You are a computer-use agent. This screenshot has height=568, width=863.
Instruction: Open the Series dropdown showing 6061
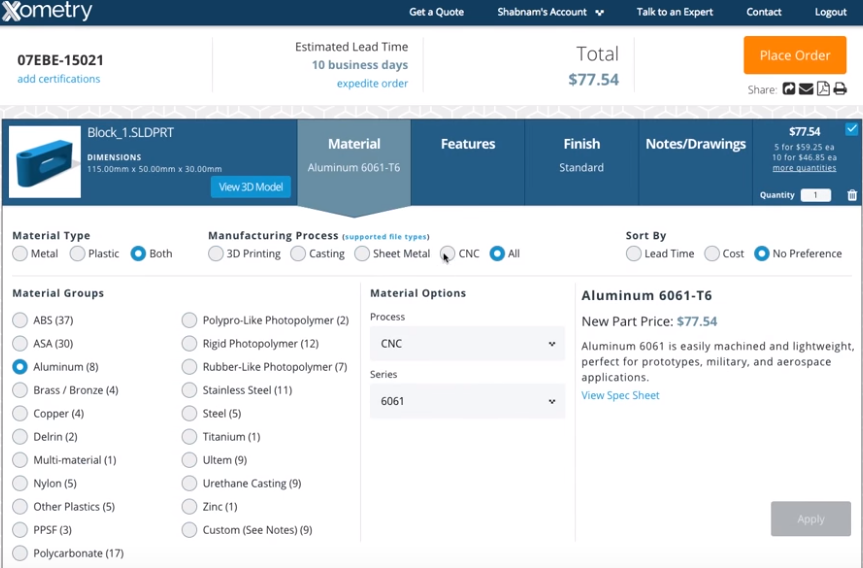click(x=467, y=401)
